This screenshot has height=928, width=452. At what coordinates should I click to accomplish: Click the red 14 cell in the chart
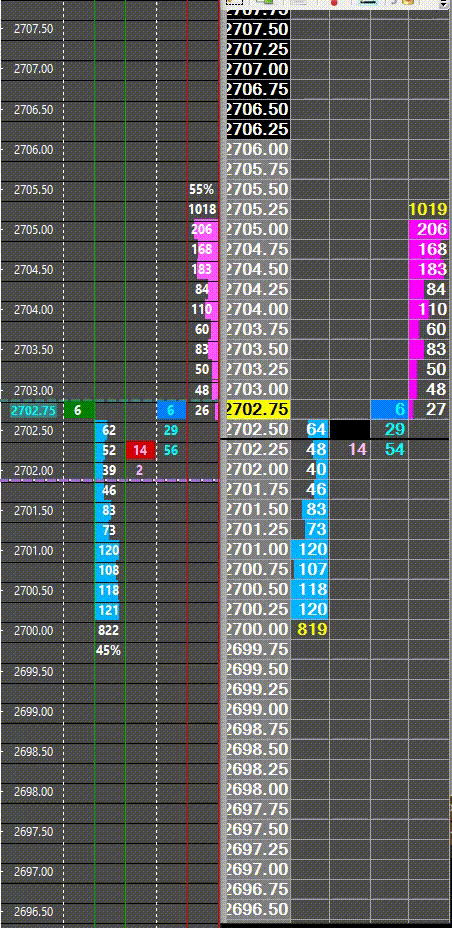coord(140,450)
